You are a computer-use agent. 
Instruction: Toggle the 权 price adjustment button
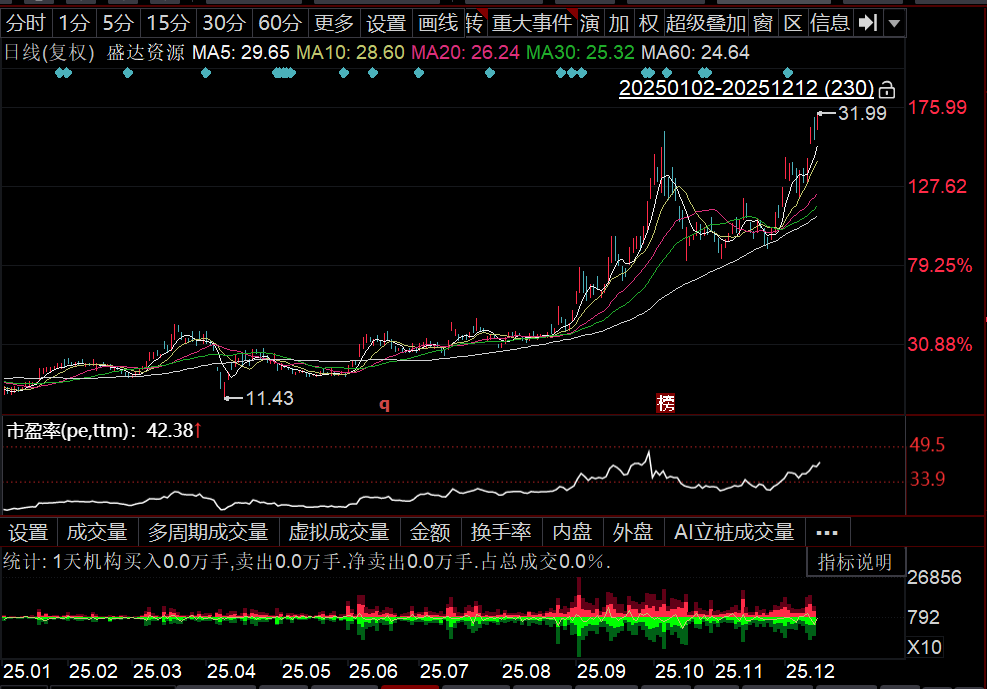tap(648, 23)
